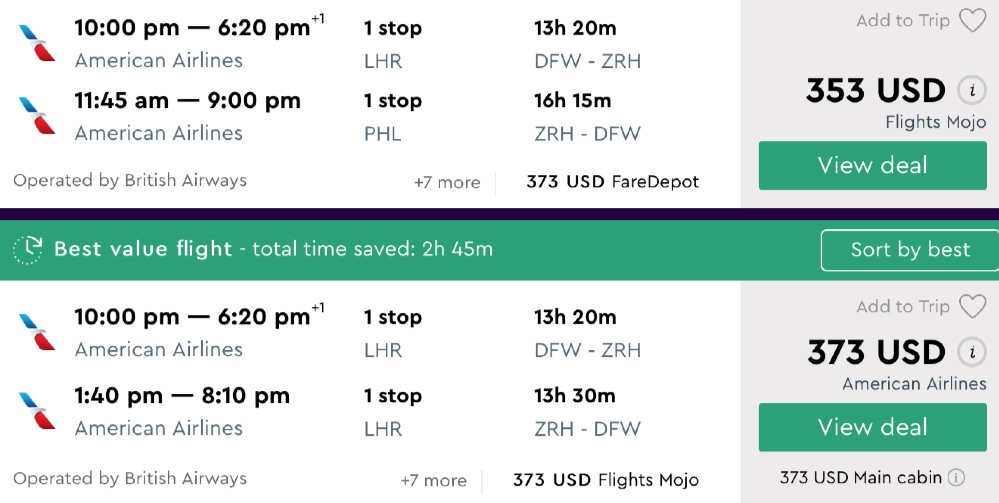Image resolution: width=999 pixels, height=503 pixels.
Task: Toggle the heart icon on the 373 USD flight
Action: 972,307
